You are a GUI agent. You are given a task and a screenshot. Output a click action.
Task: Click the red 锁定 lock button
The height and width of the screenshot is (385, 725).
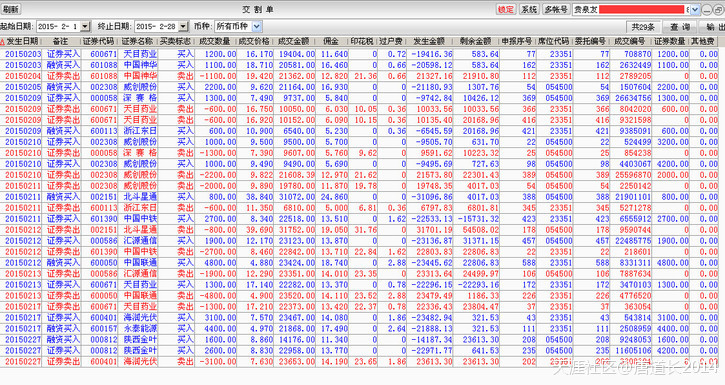505,9
